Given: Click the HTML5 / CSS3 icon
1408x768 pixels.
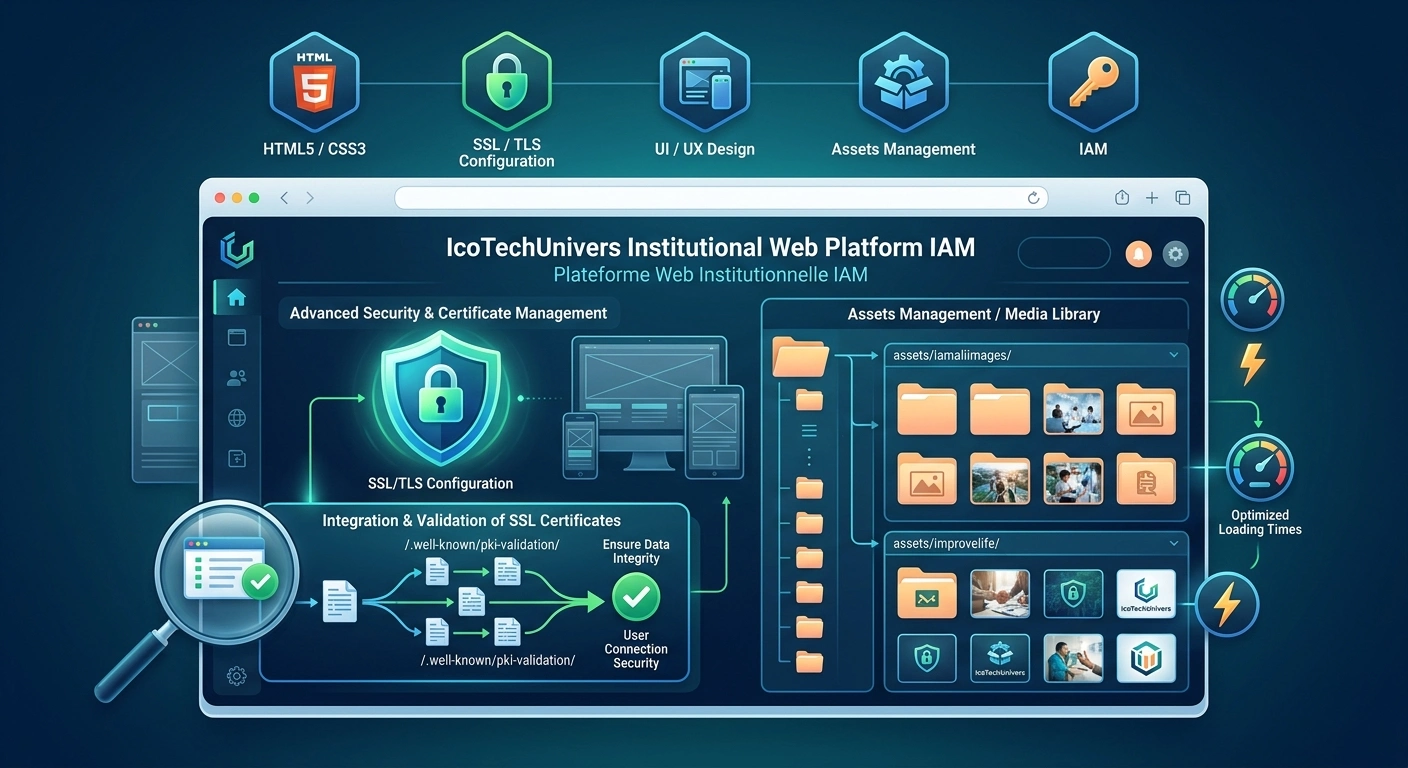Looking at the screenshot, I should [314, 81].
